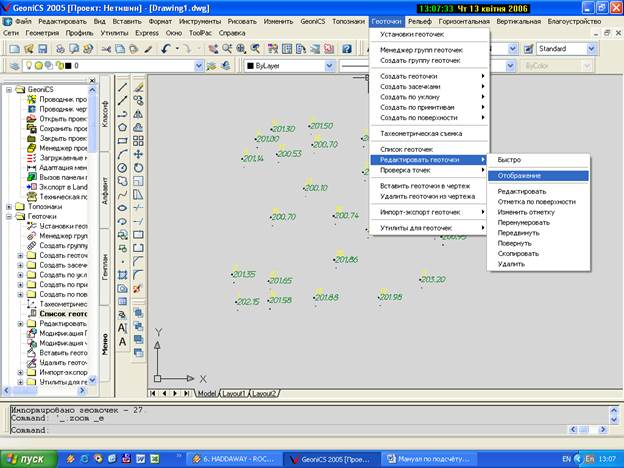Switch to the Генплан side tab
This screenshot has height=468, width=624.
click(105, 267)
